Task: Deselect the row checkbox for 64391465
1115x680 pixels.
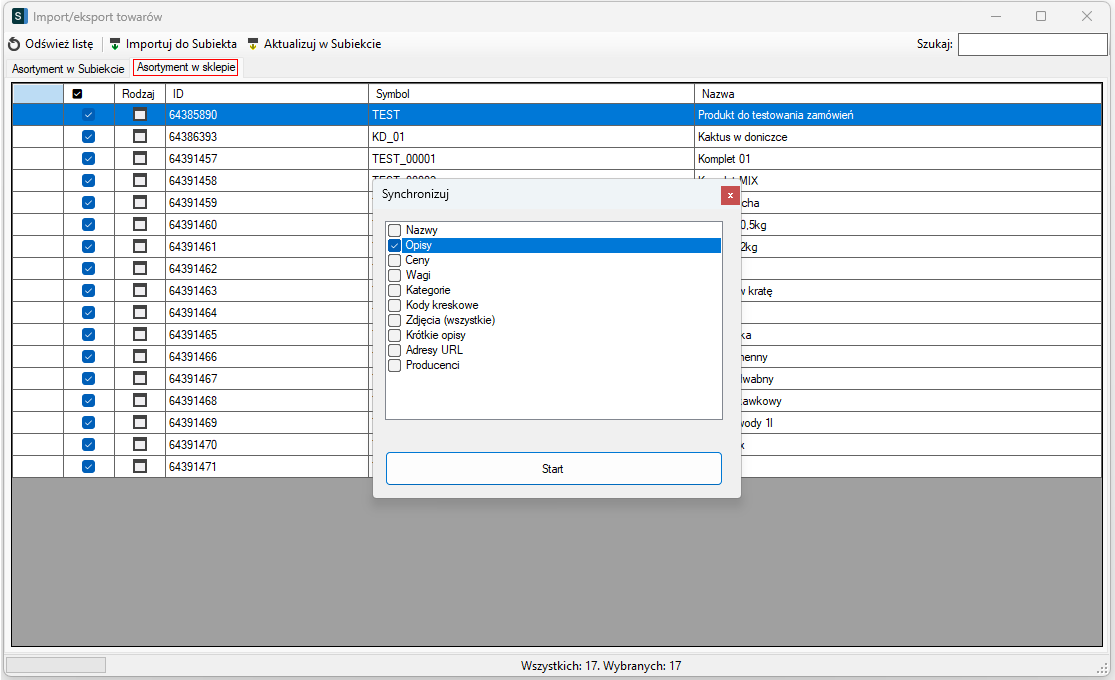Action: coord(88,335)
